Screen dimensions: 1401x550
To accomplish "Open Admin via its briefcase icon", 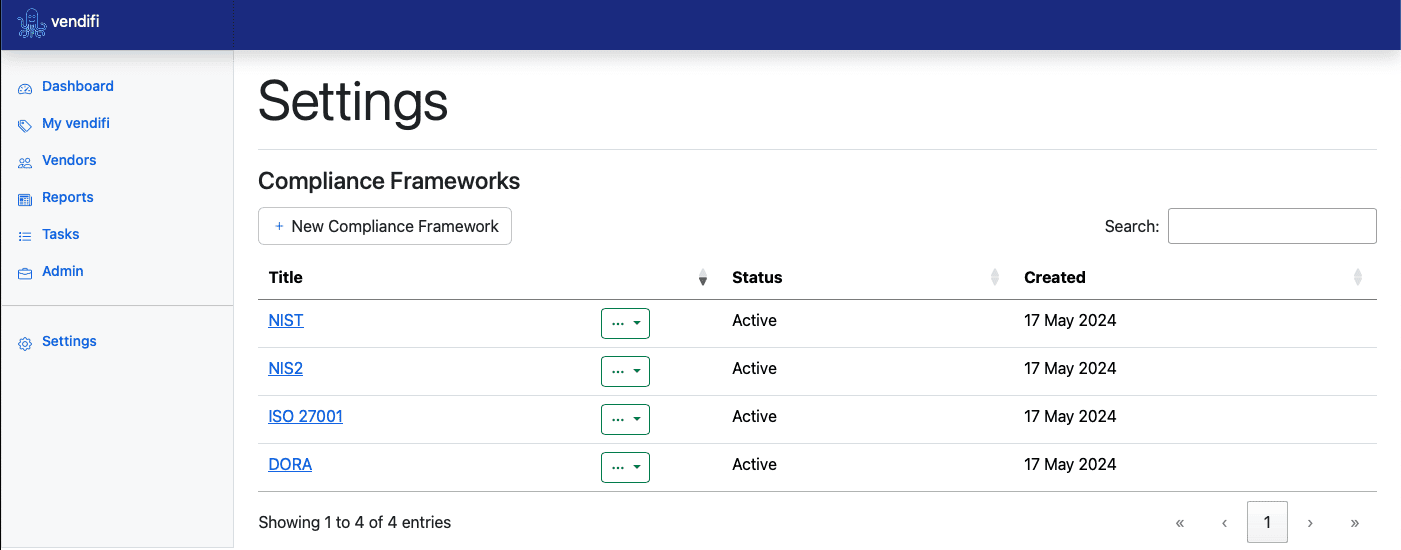I will point(25,272).
